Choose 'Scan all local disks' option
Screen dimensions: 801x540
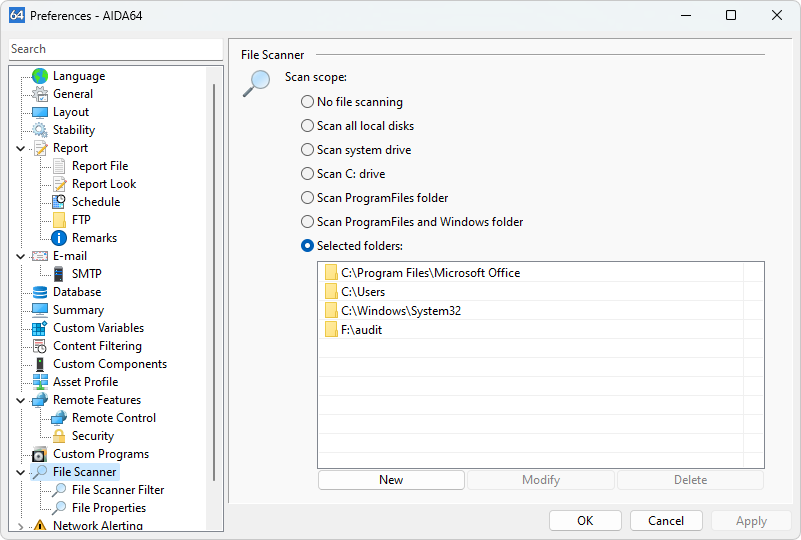[308, 126]
